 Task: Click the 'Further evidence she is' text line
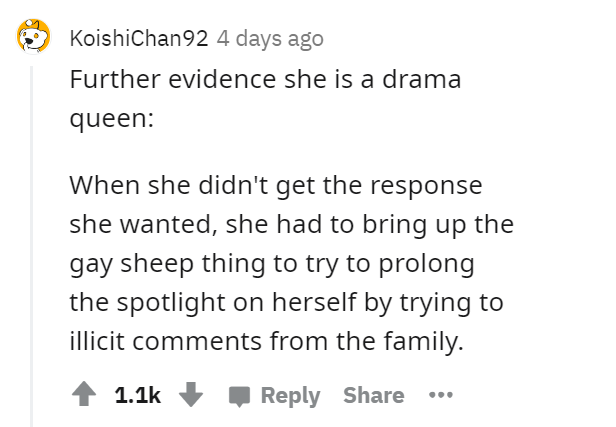[266, 79]
